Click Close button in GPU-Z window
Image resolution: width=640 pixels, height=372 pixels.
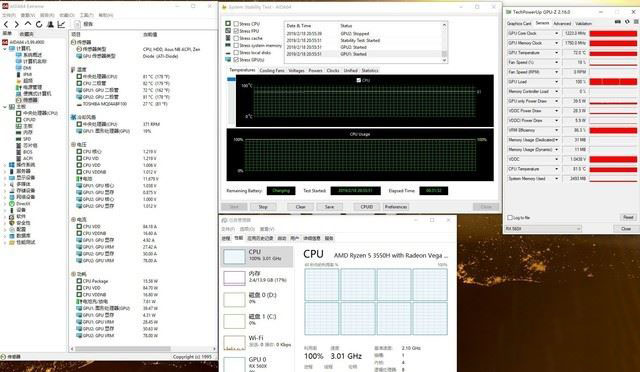[626, 229]
